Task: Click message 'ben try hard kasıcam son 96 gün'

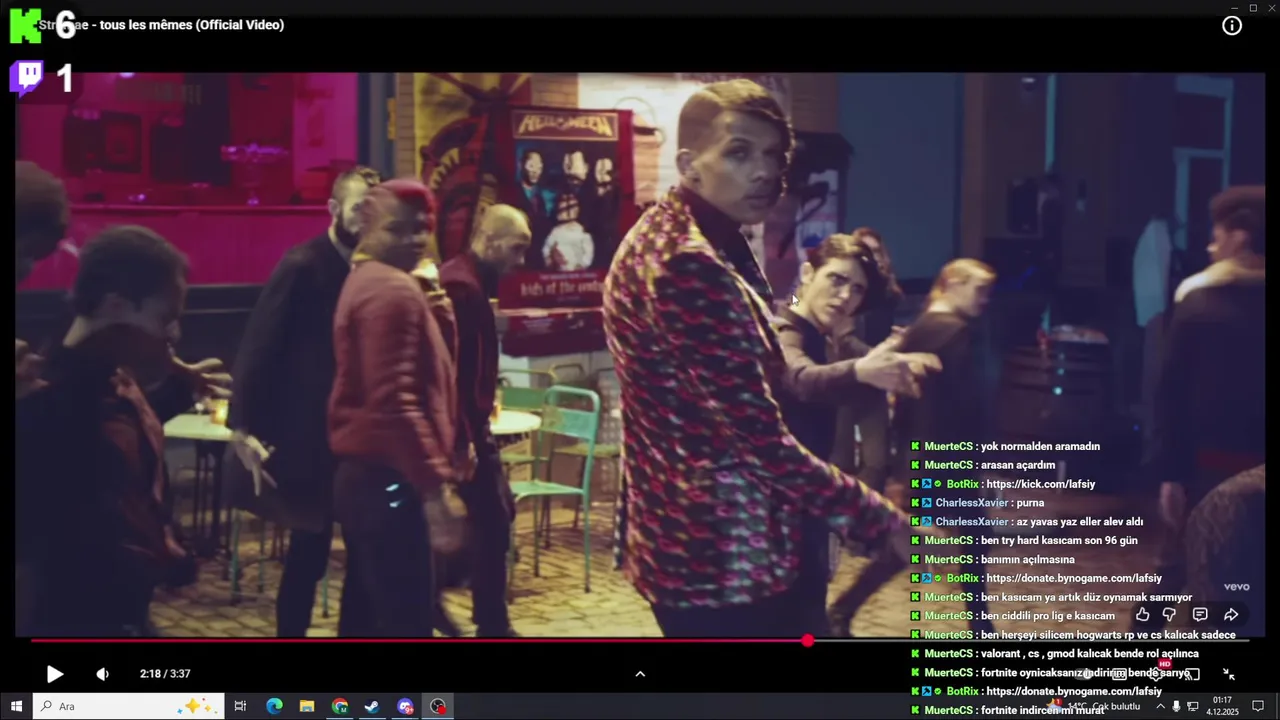Action: pos(1059,541)
